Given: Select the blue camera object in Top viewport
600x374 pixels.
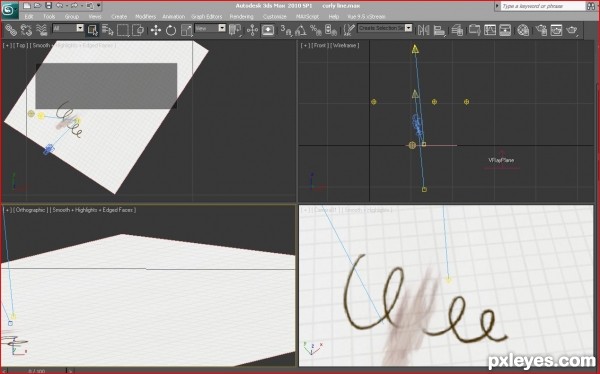Looking at the screenshot, I should click(48, 149).
